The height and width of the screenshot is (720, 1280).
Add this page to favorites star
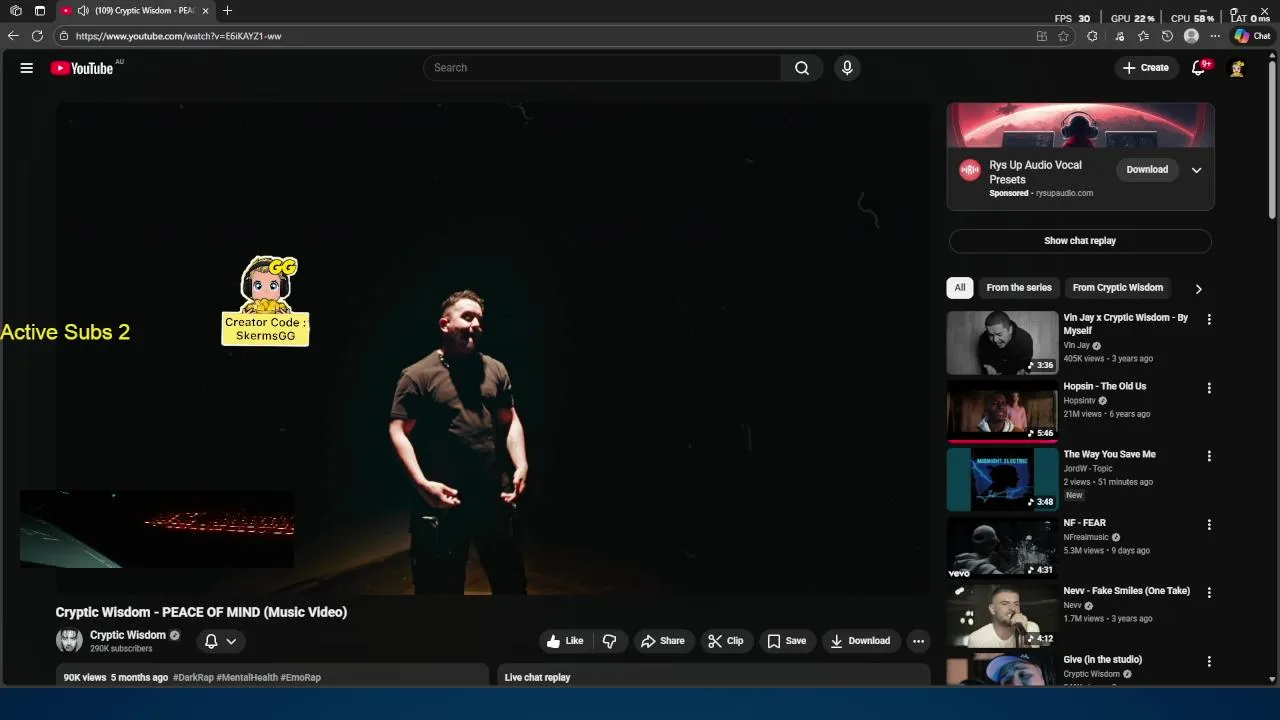pyautogui.click(x=1064, y=36)
